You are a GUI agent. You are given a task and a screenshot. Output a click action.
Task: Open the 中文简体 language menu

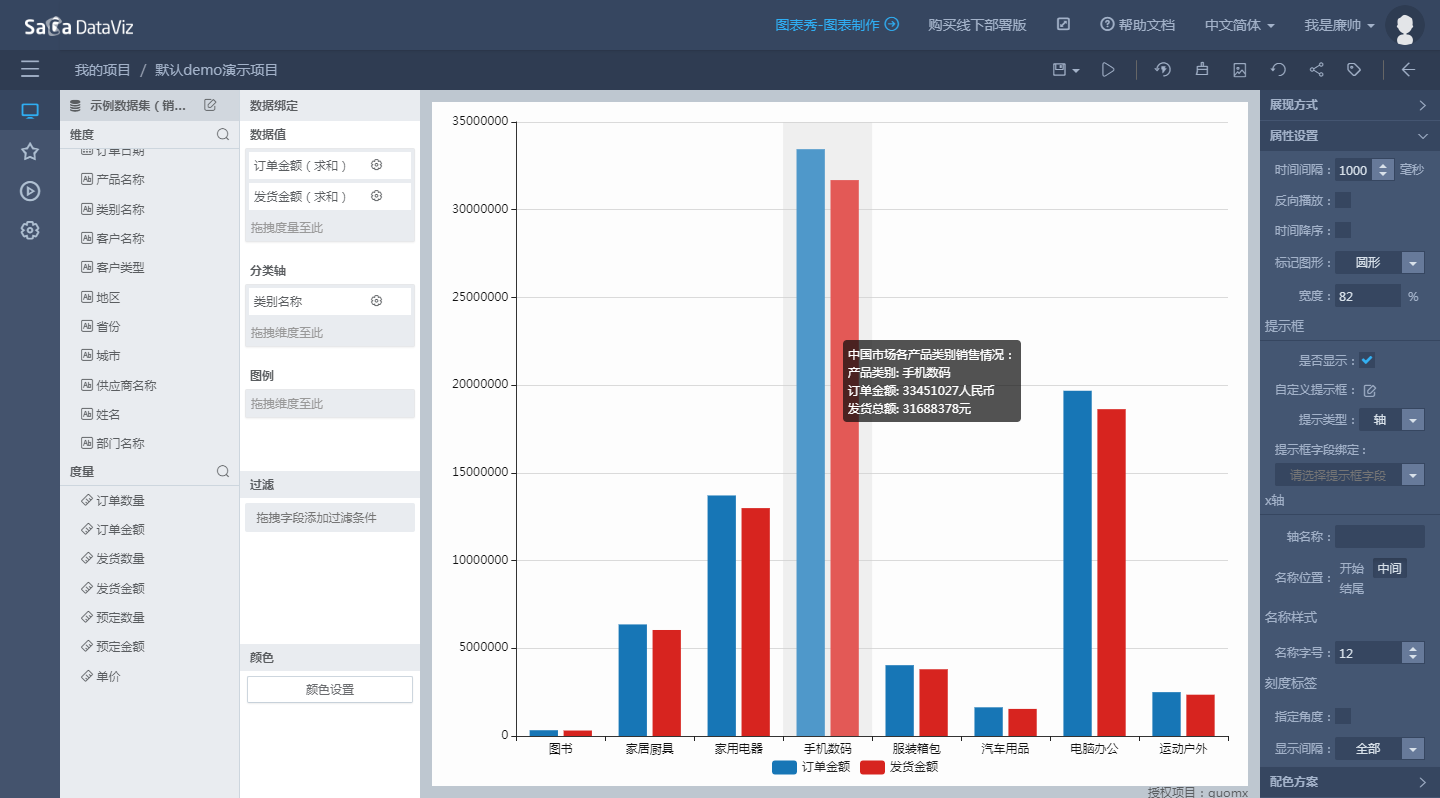click(1239, 25)
